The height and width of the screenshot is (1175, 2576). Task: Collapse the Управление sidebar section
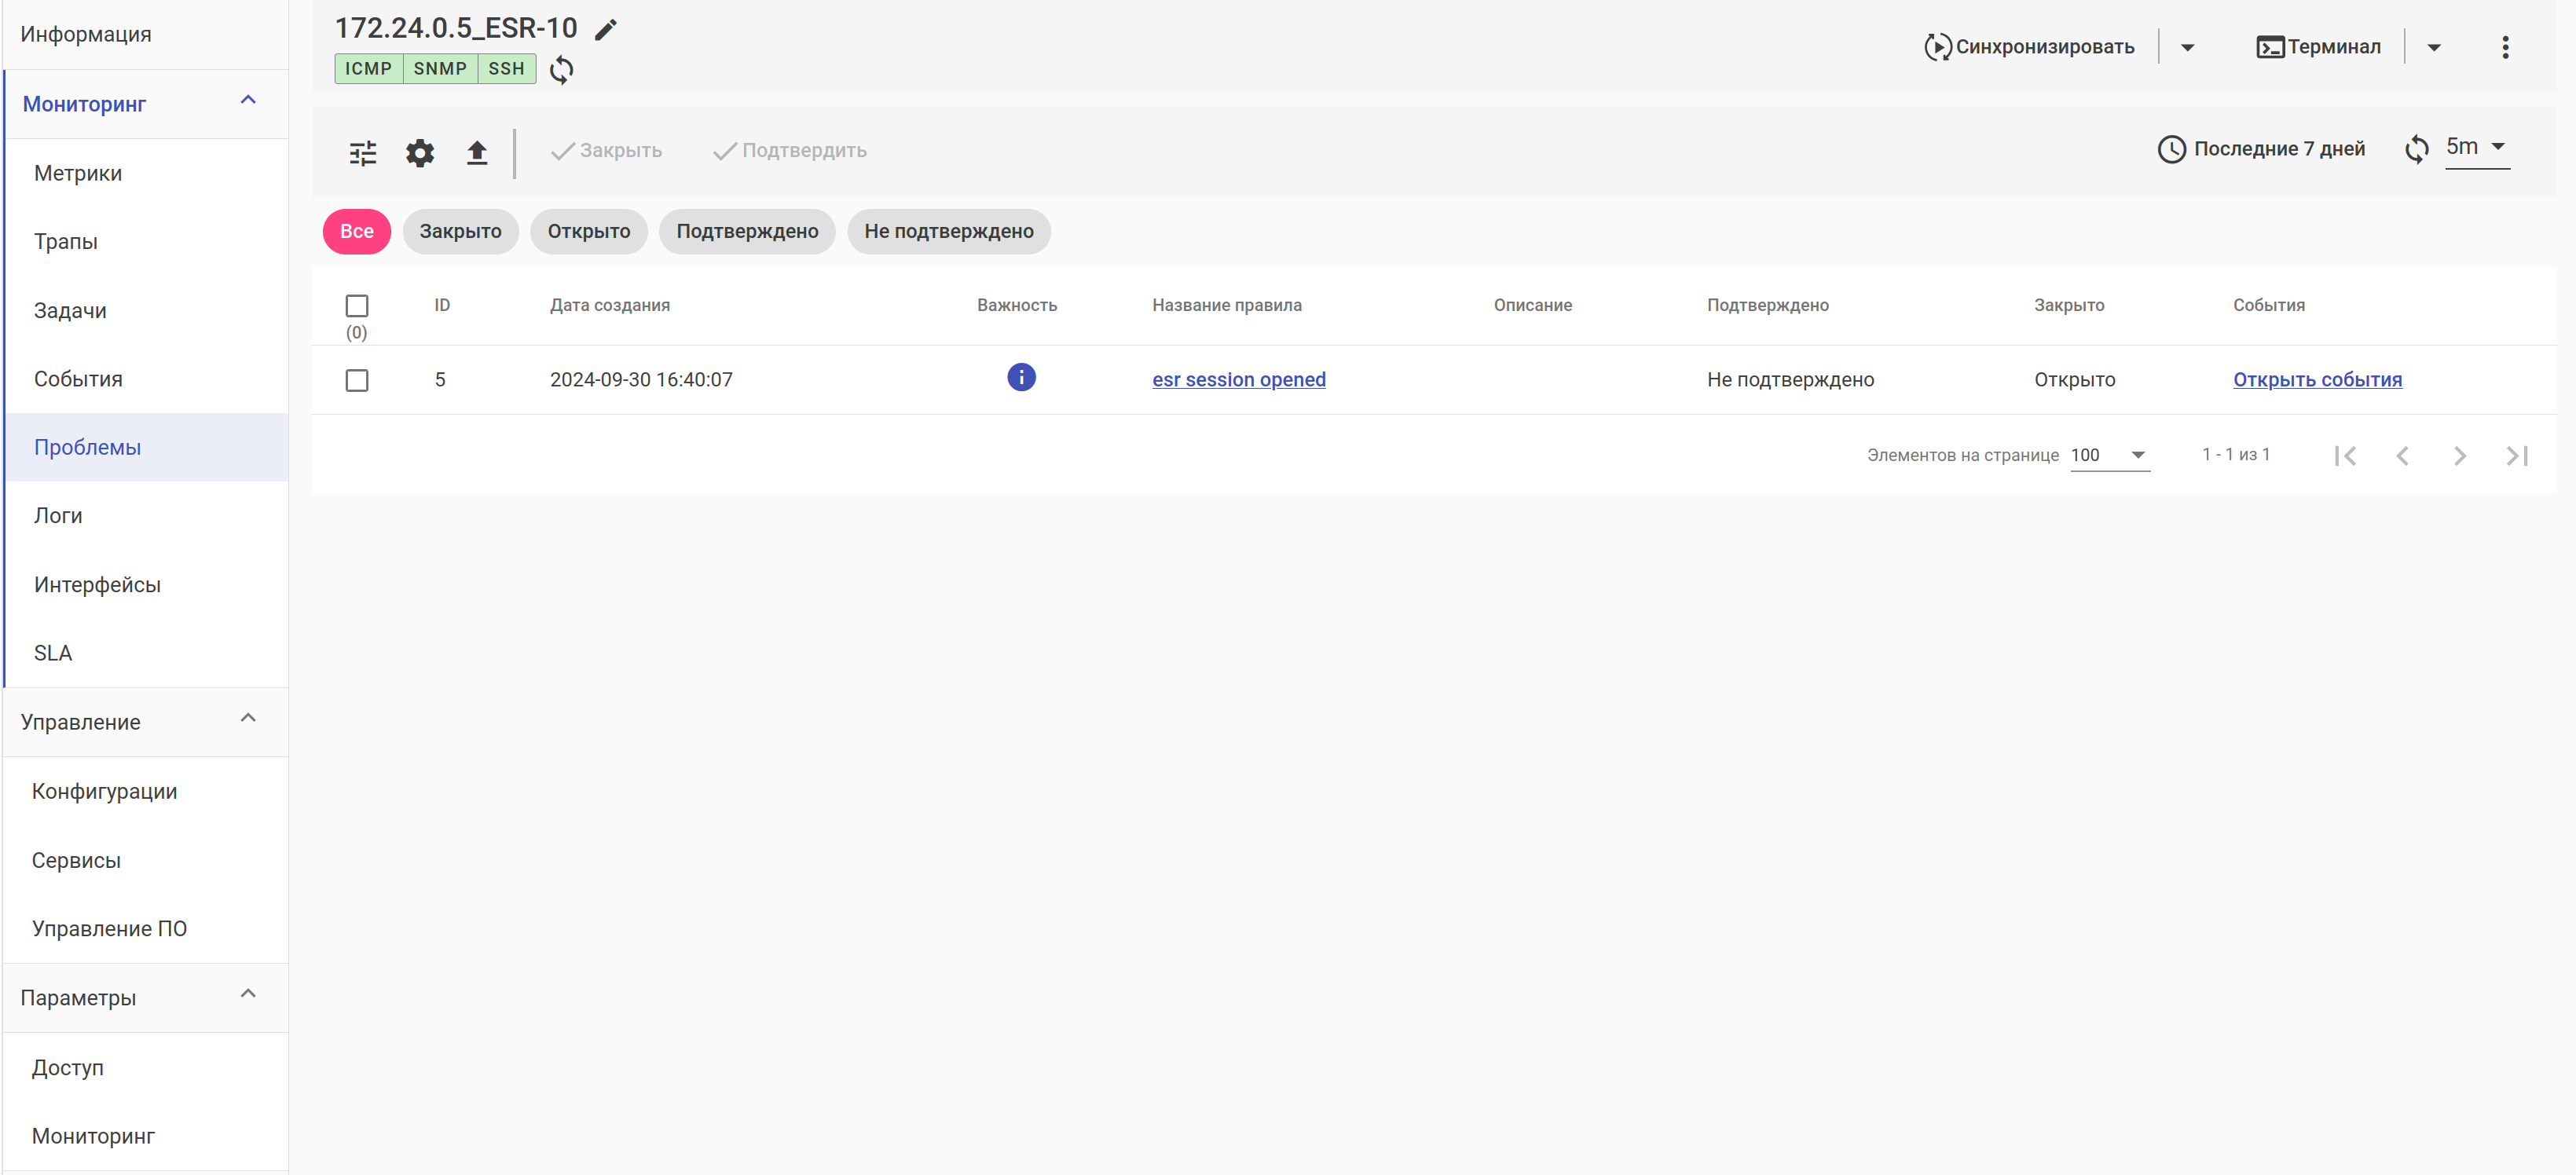[248, 719]
